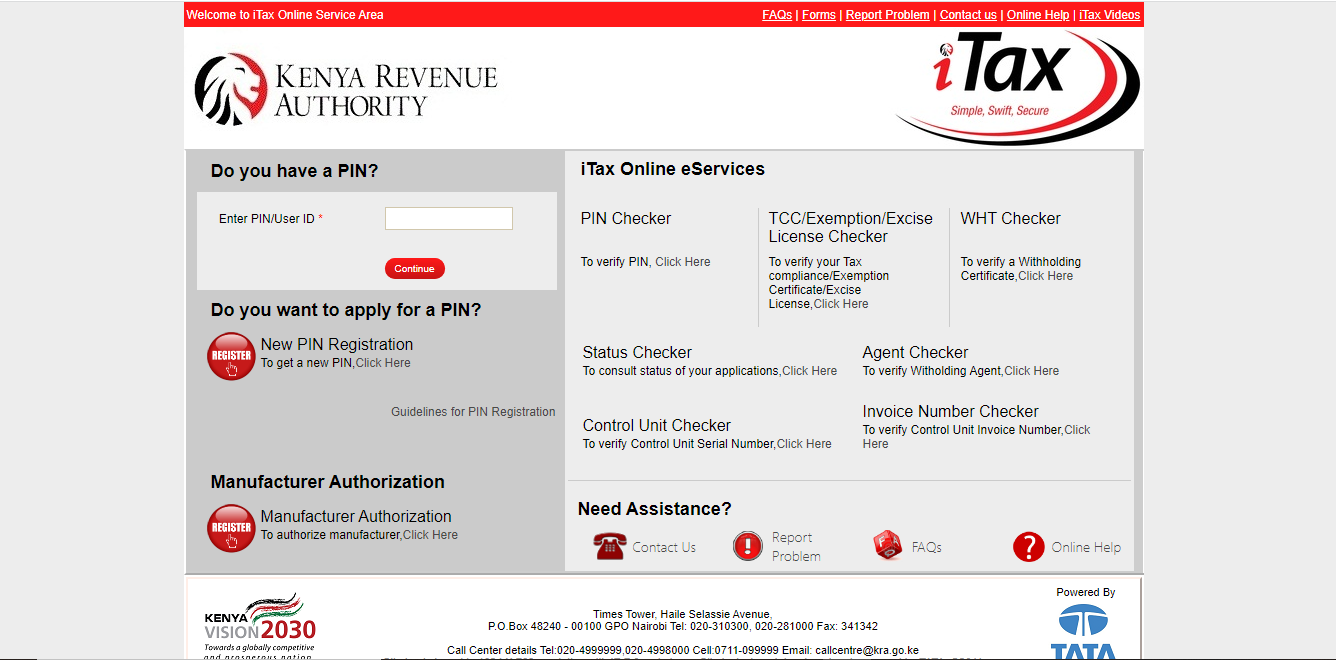1336x660 pixels.
Task: Click the Kenya Revenue Authority lion logo
Action: tap(231, 89)
